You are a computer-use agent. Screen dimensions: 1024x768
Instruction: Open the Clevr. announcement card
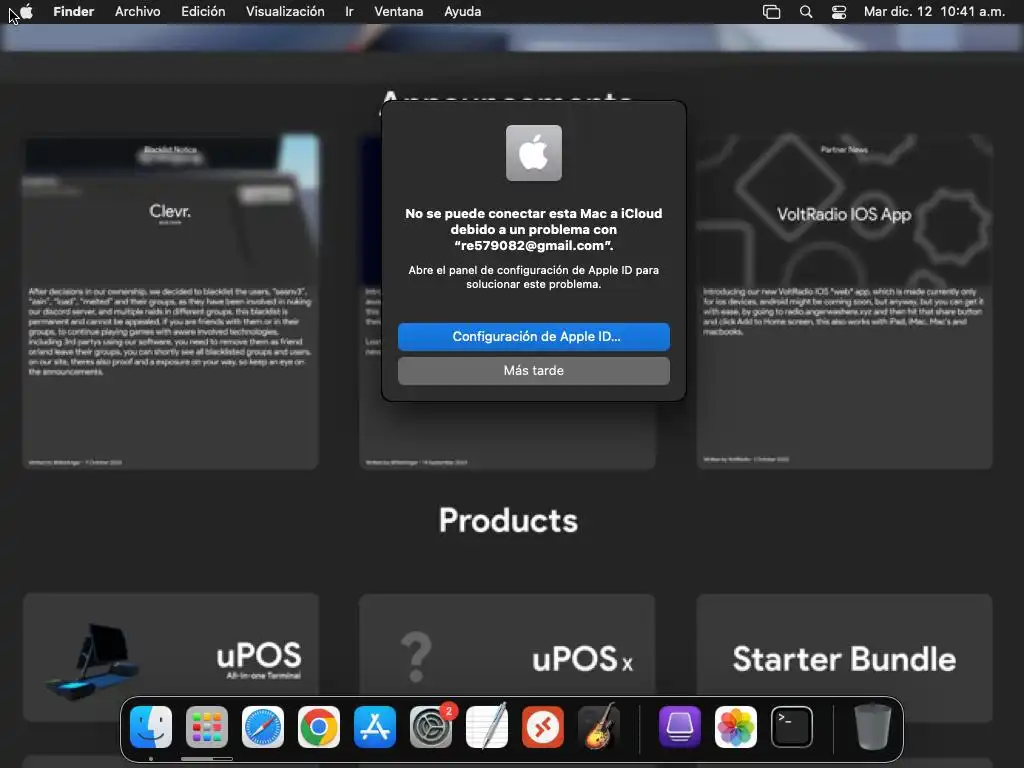170,302
